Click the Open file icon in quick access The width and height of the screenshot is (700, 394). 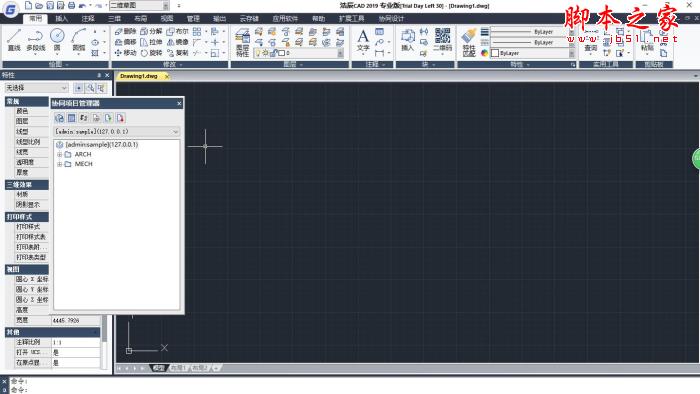point(39,6)
